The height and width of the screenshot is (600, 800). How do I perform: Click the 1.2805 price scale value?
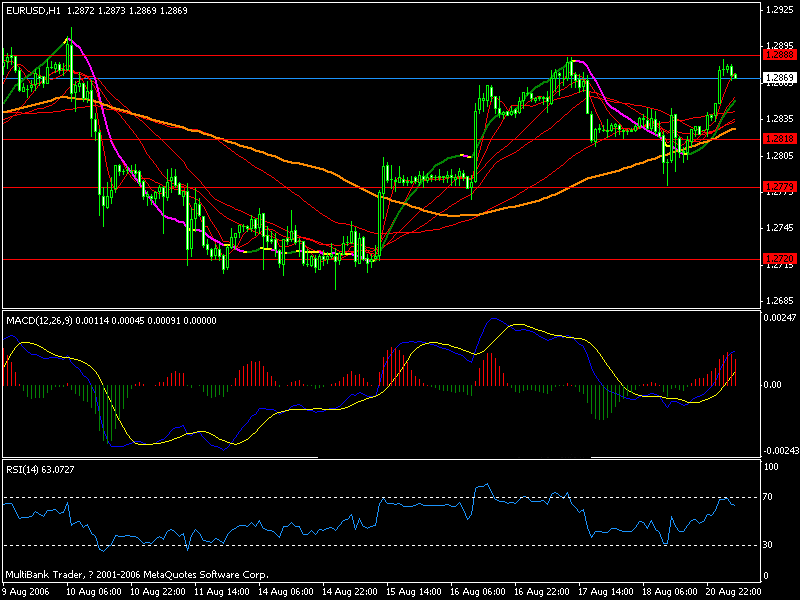780,156
